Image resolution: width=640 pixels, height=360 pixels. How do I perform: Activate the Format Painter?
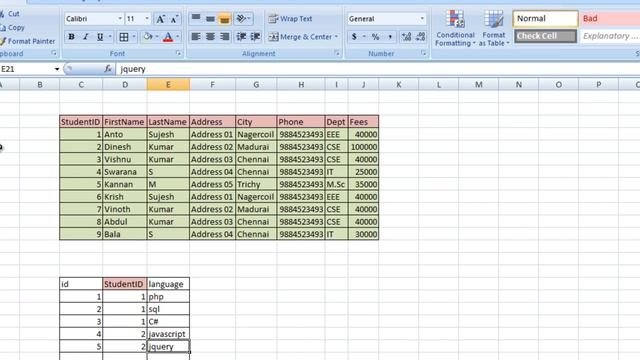(x=28, y=41)
